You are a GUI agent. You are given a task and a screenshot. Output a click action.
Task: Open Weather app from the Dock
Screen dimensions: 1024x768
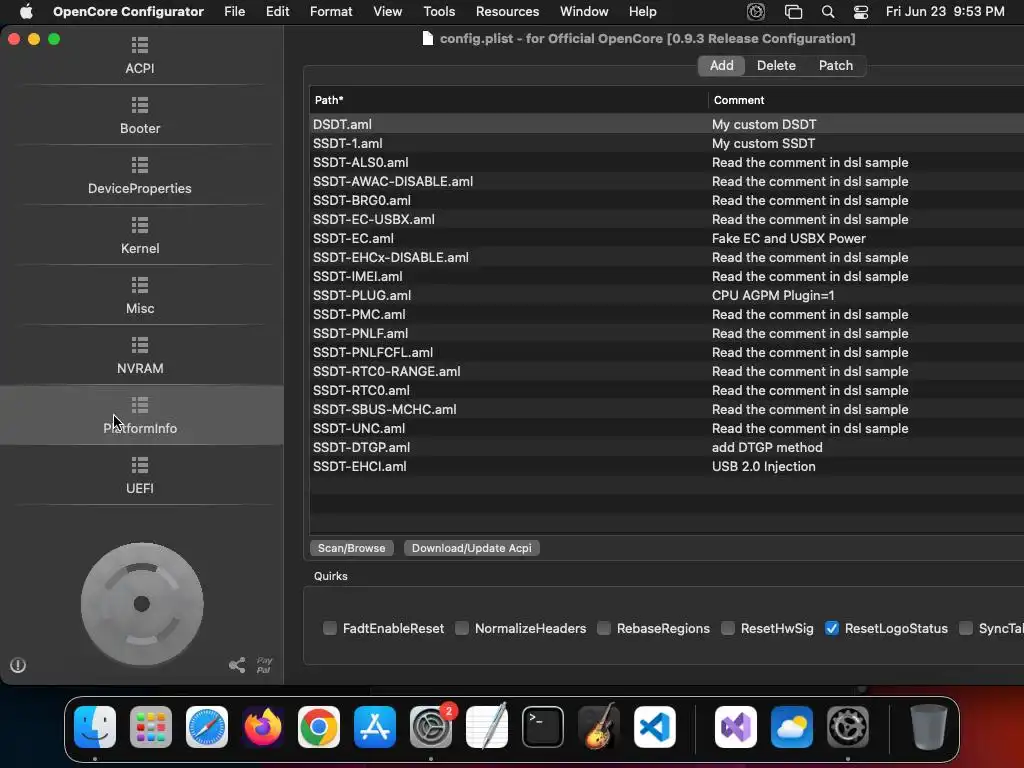(x=792, y=727)
